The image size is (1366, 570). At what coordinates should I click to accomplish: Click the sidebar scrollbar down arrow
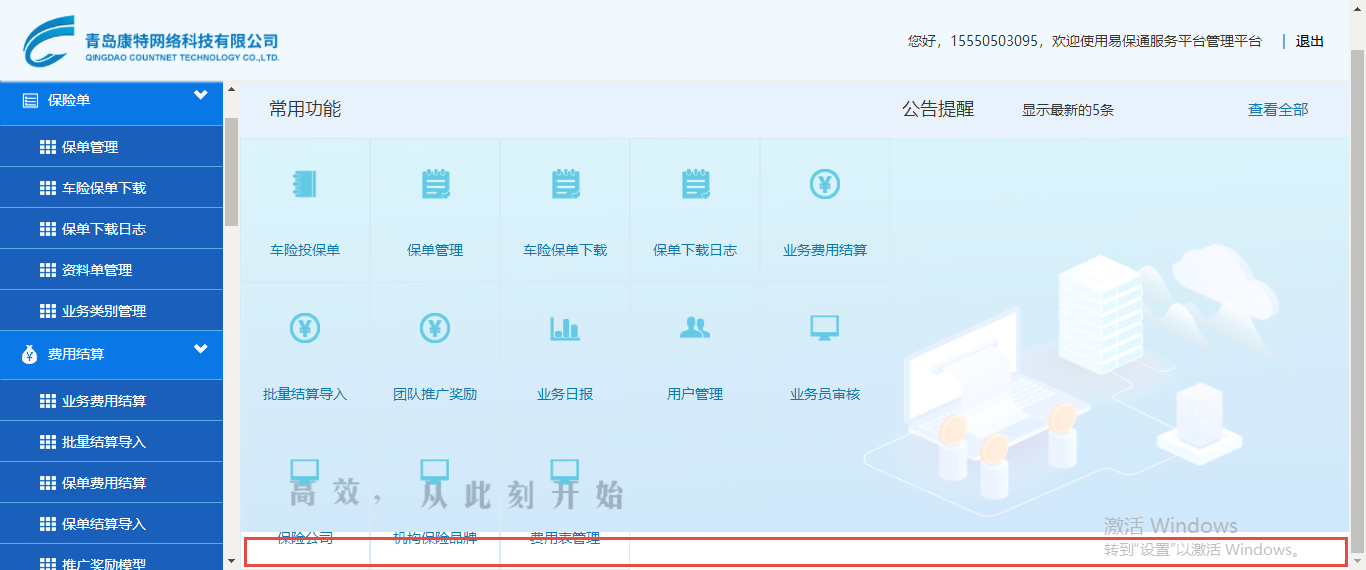(232, 561)
